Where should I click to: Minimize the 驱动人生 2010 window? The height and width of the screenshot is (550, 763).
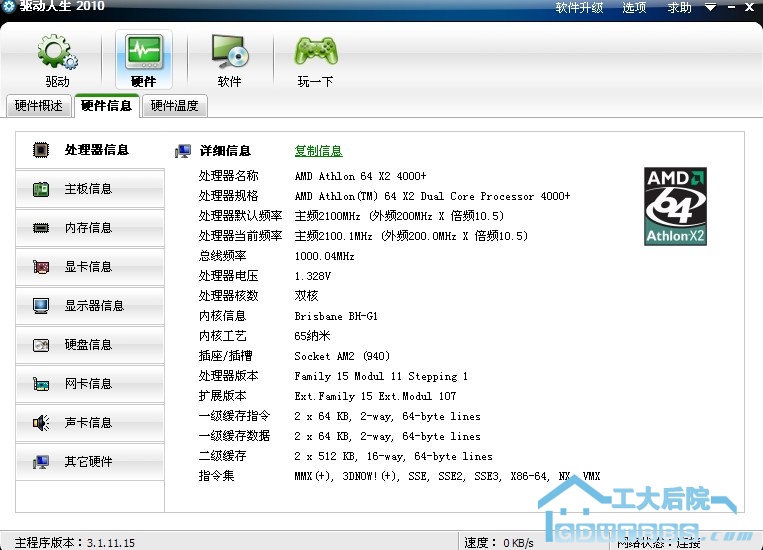[731, 7]
